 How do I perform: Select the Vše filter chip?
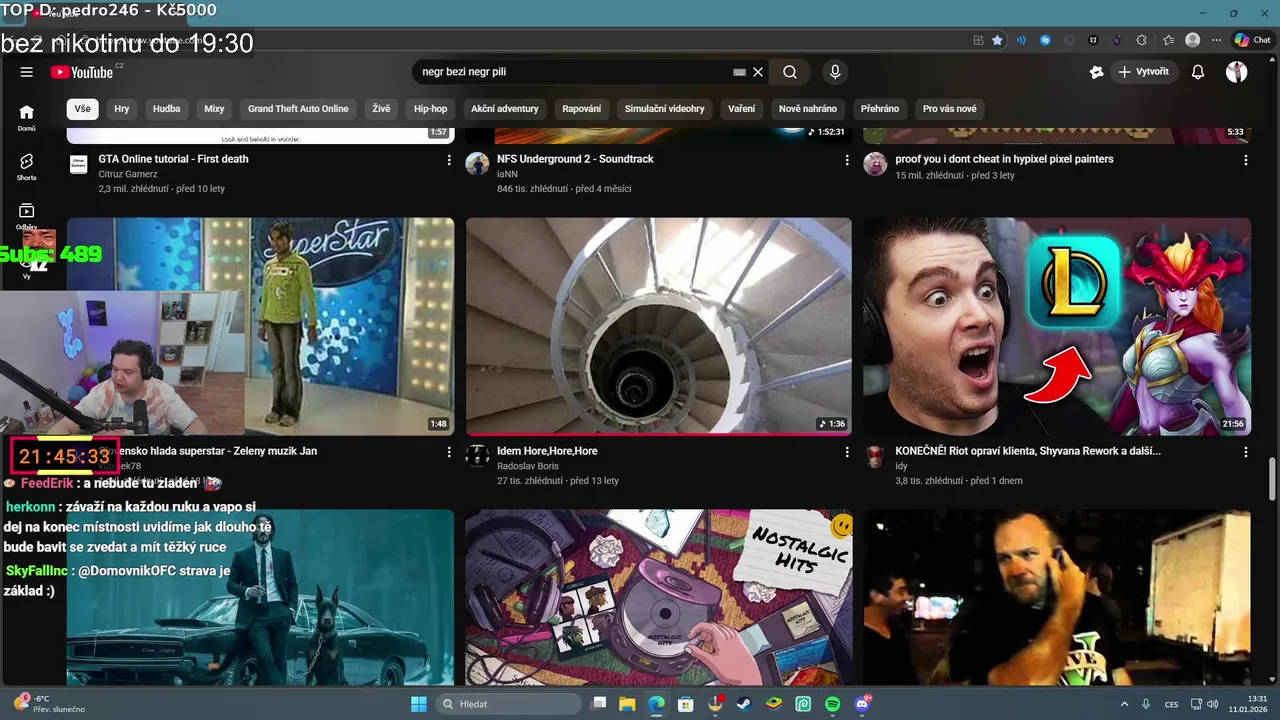pos(82,109)
